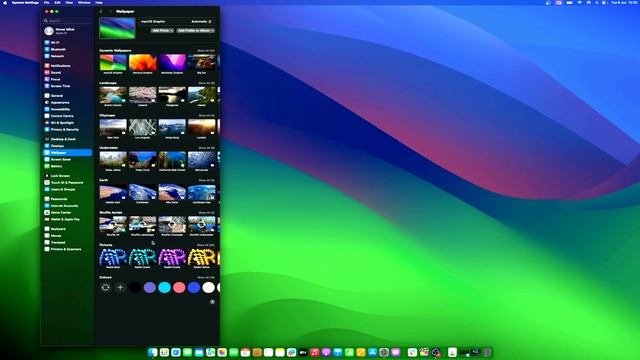Image resolution: width=640 pixels, height=360 pixels.
Task: Open the File menu
Action: click(x=47, y=2)
